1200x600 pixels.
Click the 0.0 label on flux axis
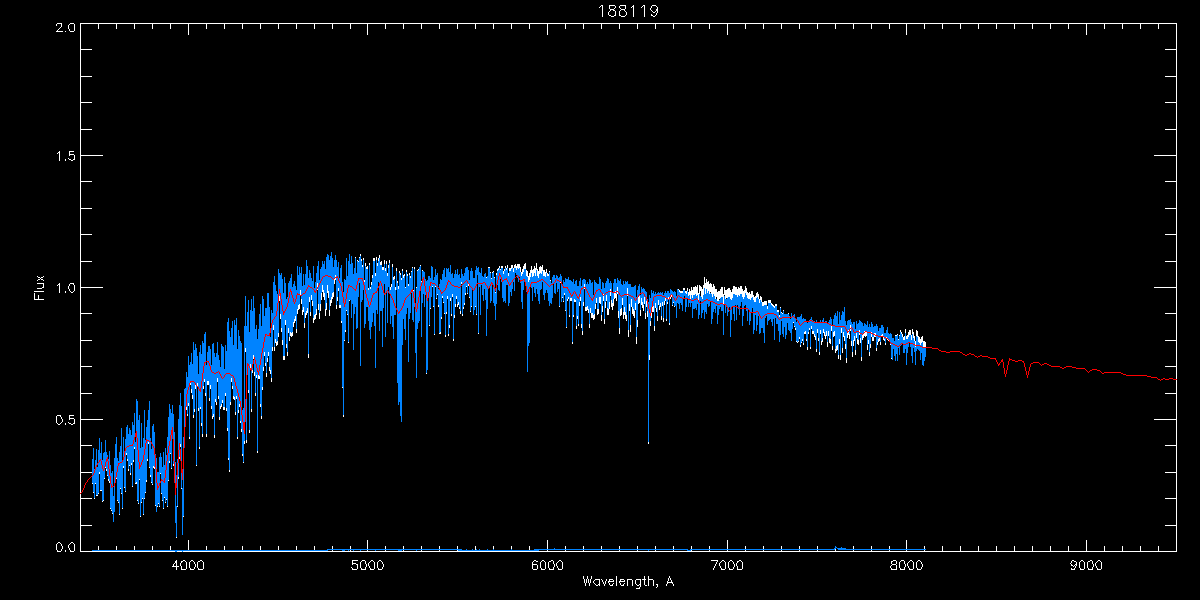point(65,546)
